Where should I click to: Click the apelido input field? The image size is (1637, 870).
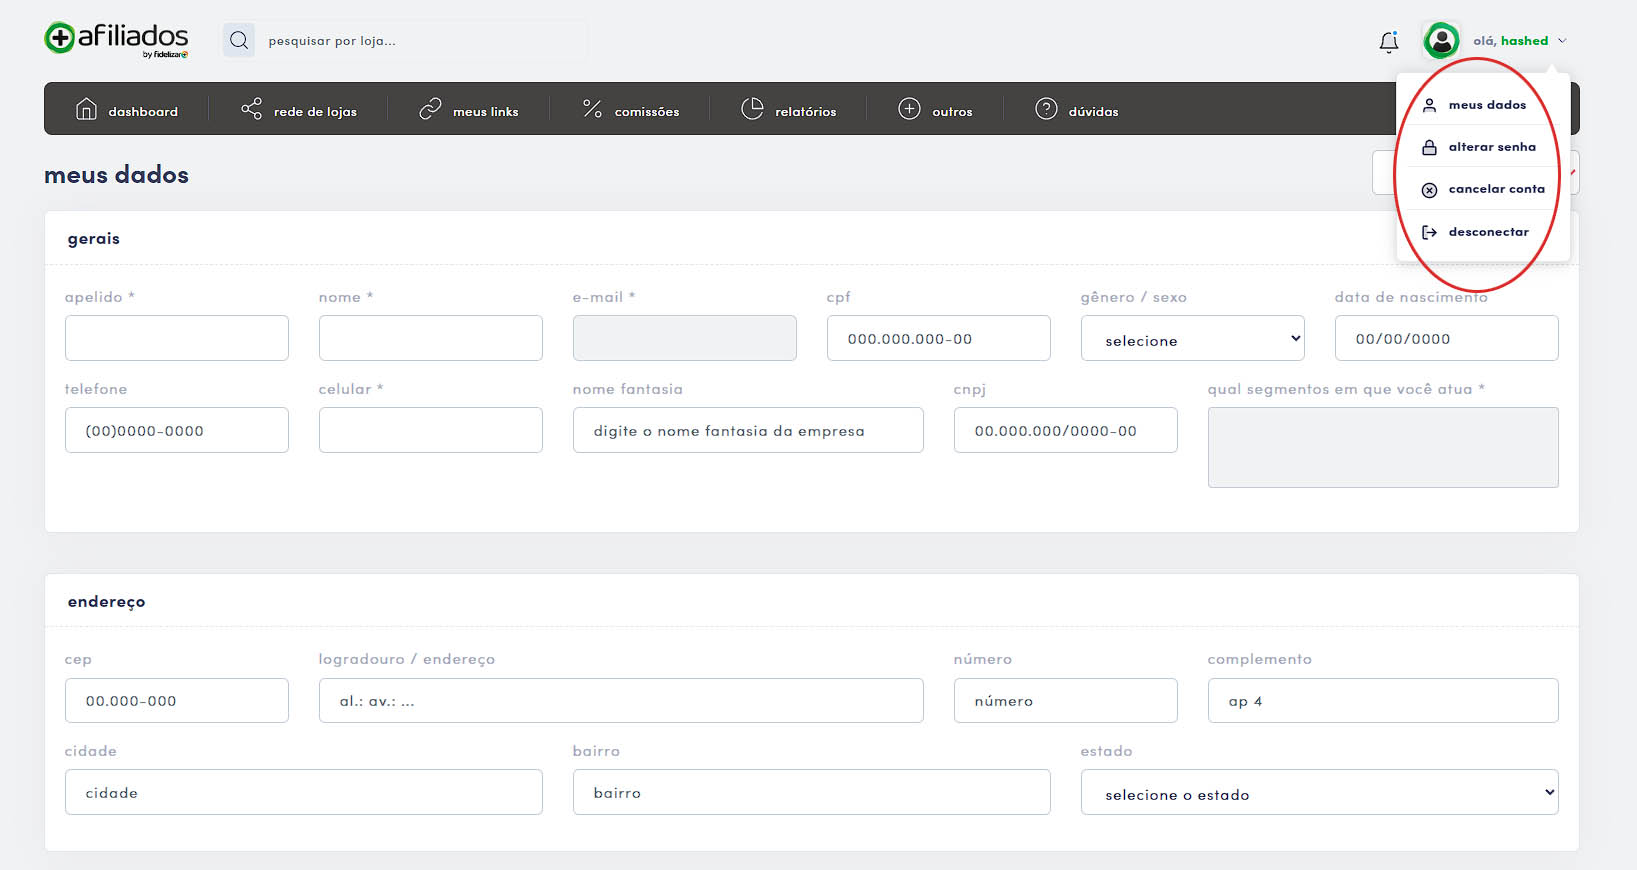177,338
